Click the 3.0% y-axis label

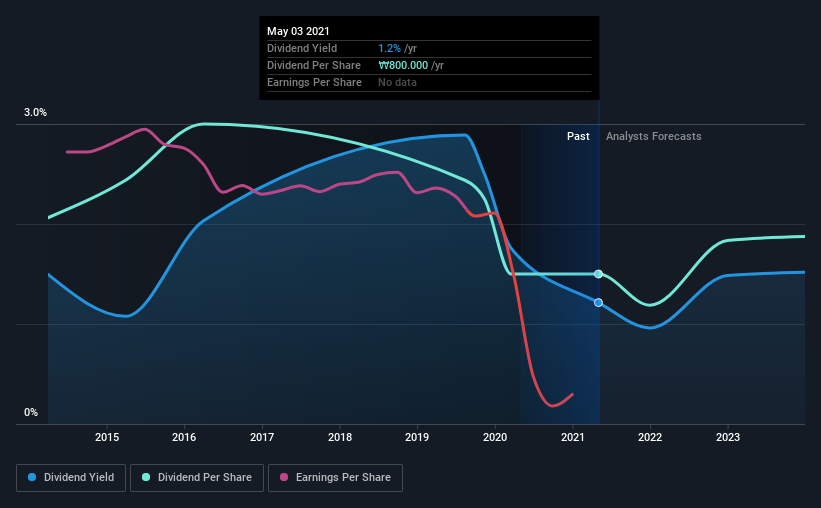coord(35,113)
